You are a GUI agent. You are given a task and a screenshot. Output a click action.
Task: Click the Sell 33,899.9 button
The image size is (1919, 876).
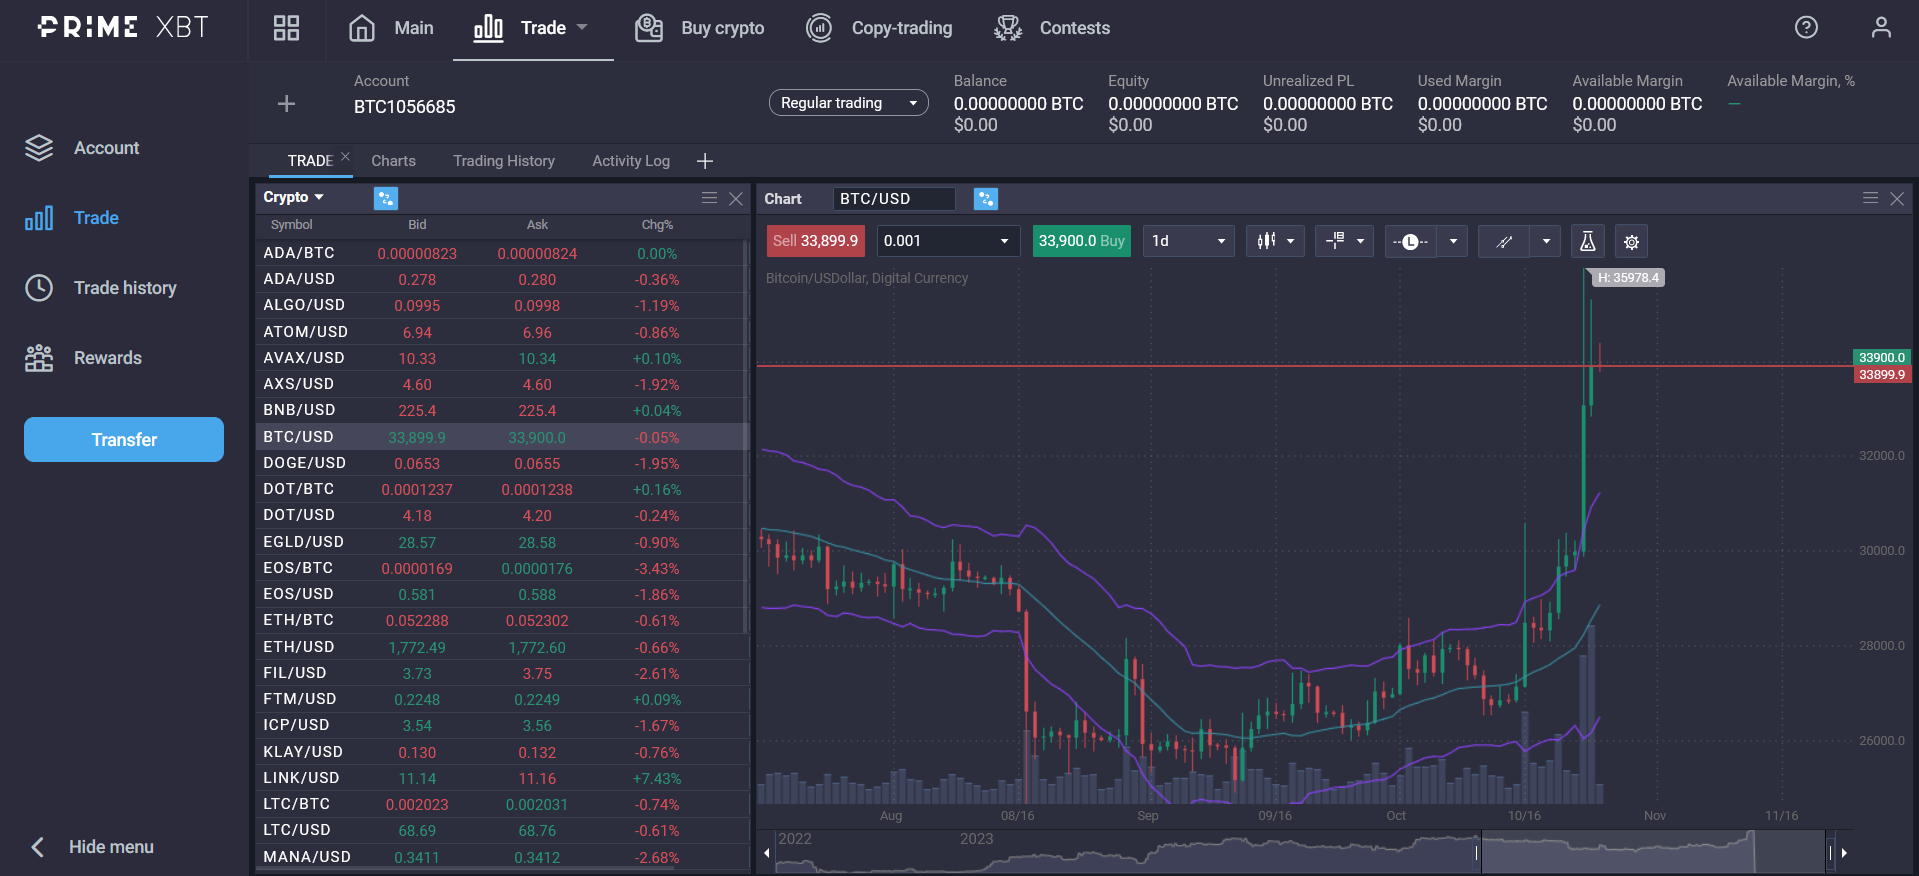[x=815, y=241]
